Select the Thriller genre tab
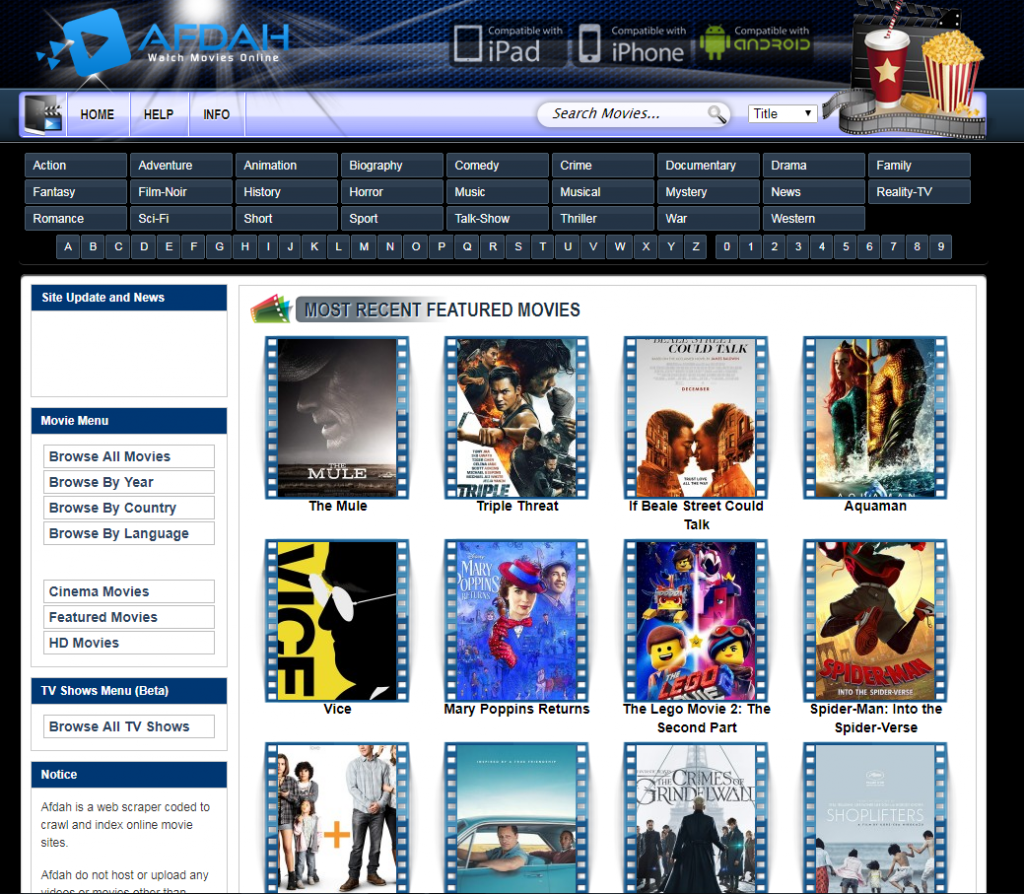 point(603,219)
